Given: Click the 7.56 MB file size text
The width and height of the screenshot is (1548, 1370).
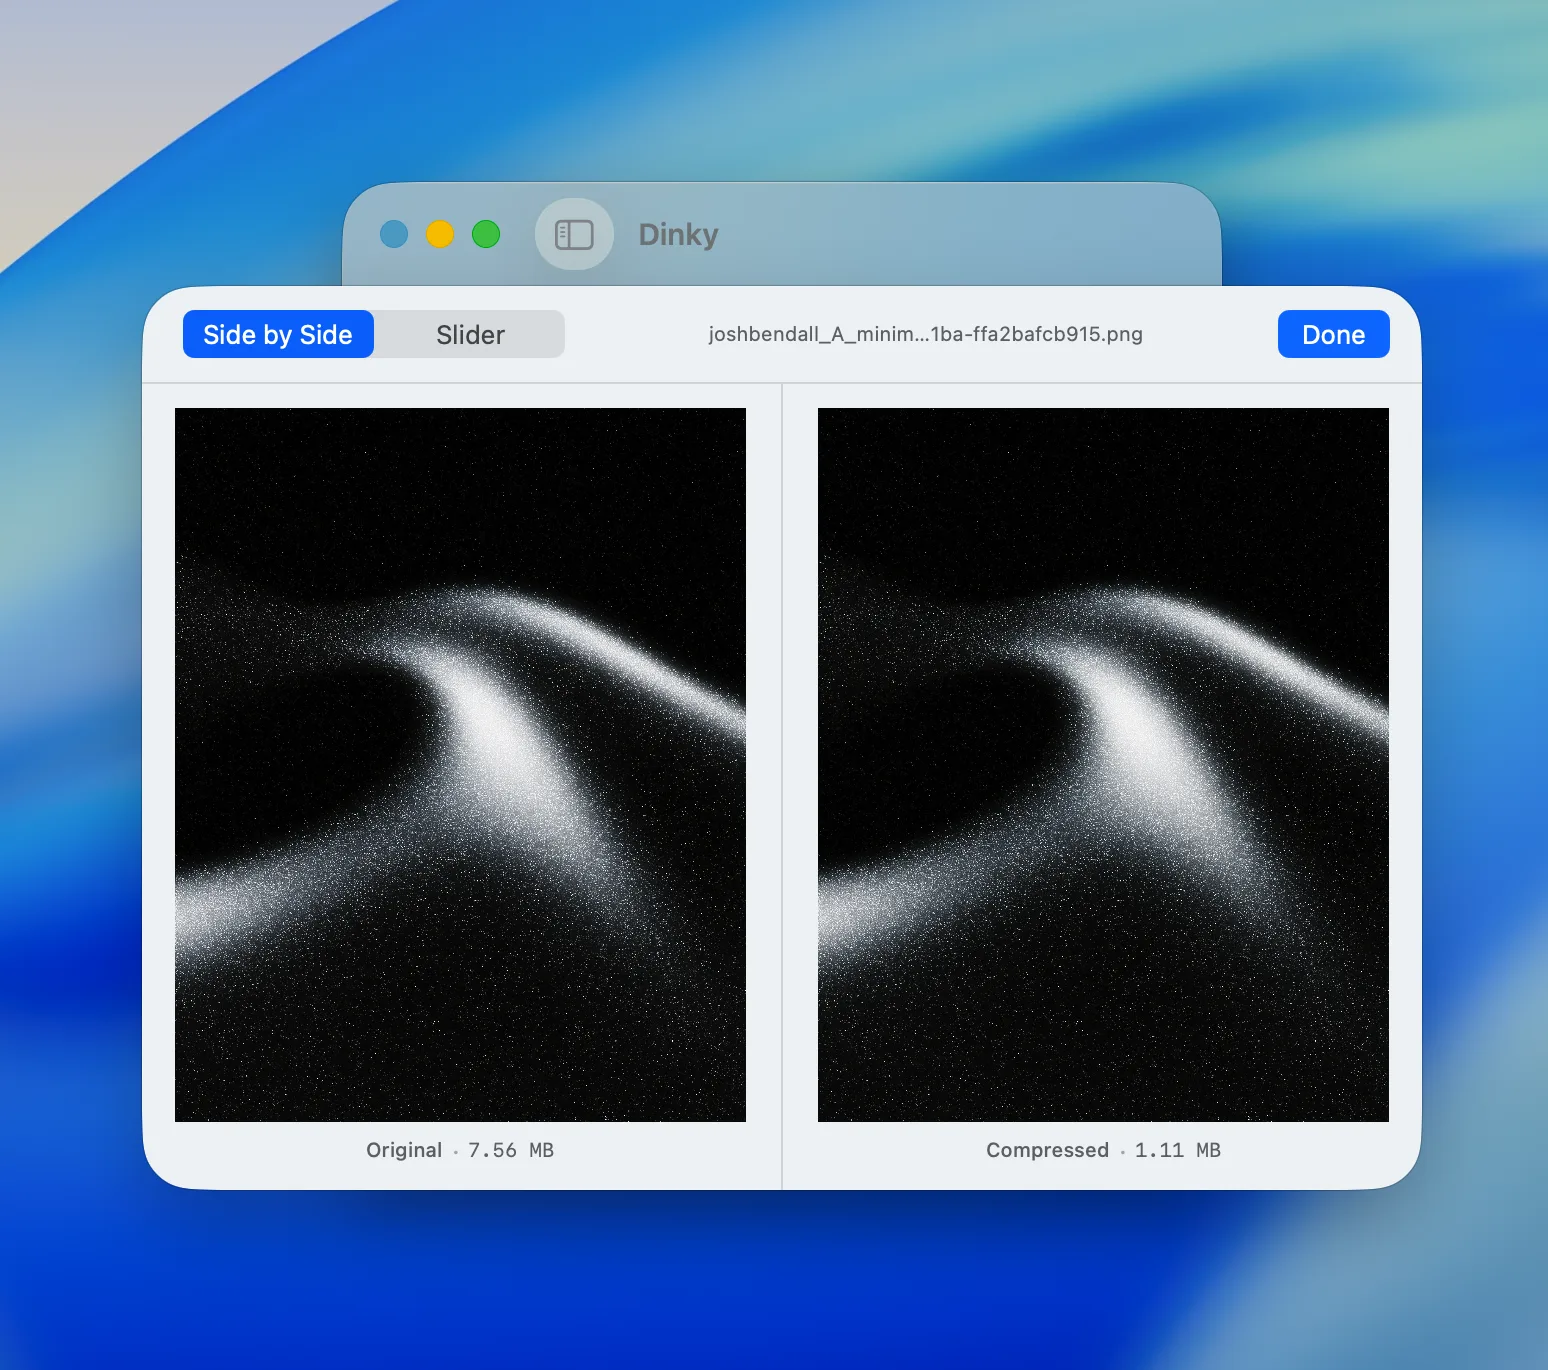Looking at the screenshot, I should click(511, 1150).
